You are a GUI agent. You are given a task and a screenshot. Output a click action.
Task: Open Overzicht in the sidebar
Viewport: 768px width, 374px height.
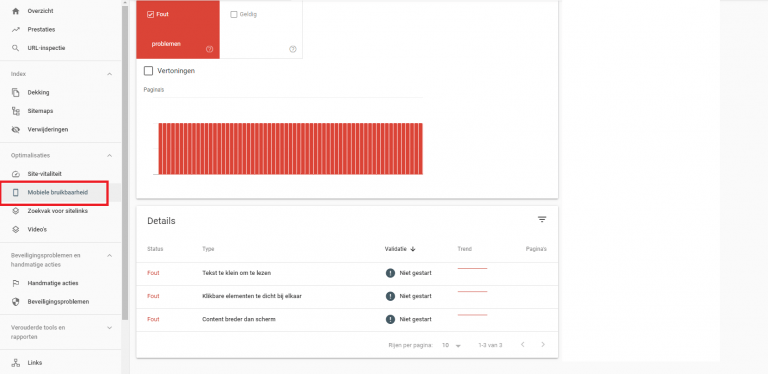41,11
